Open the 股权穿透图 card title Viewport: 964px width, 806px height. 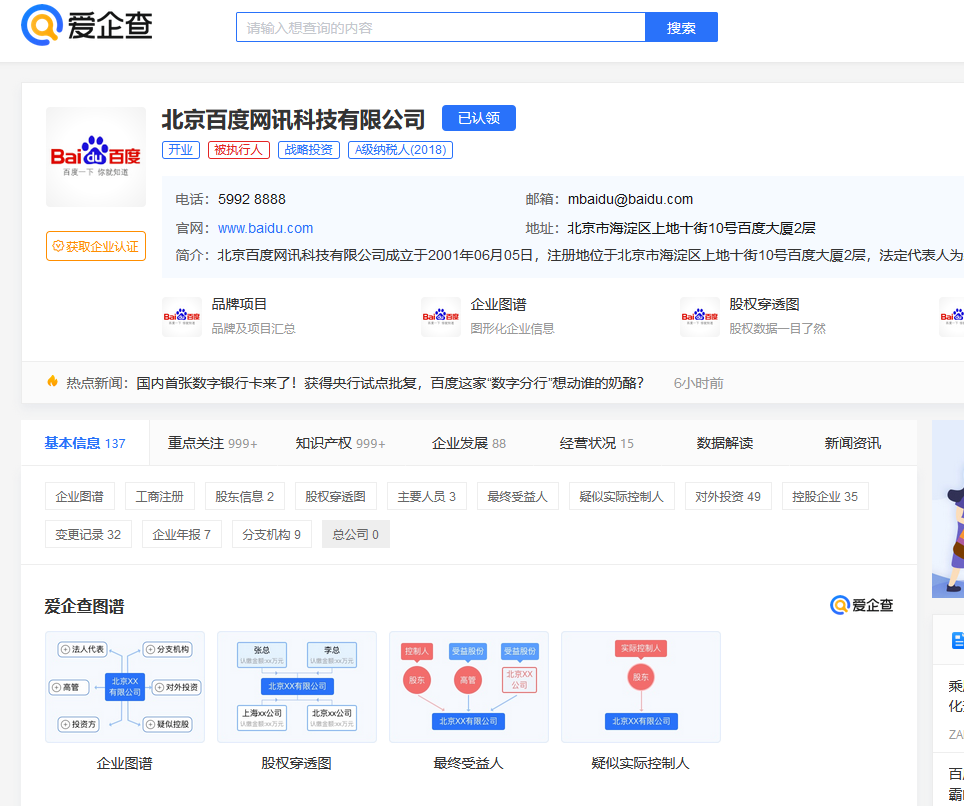pyautogui.click(x=764, y=304)
